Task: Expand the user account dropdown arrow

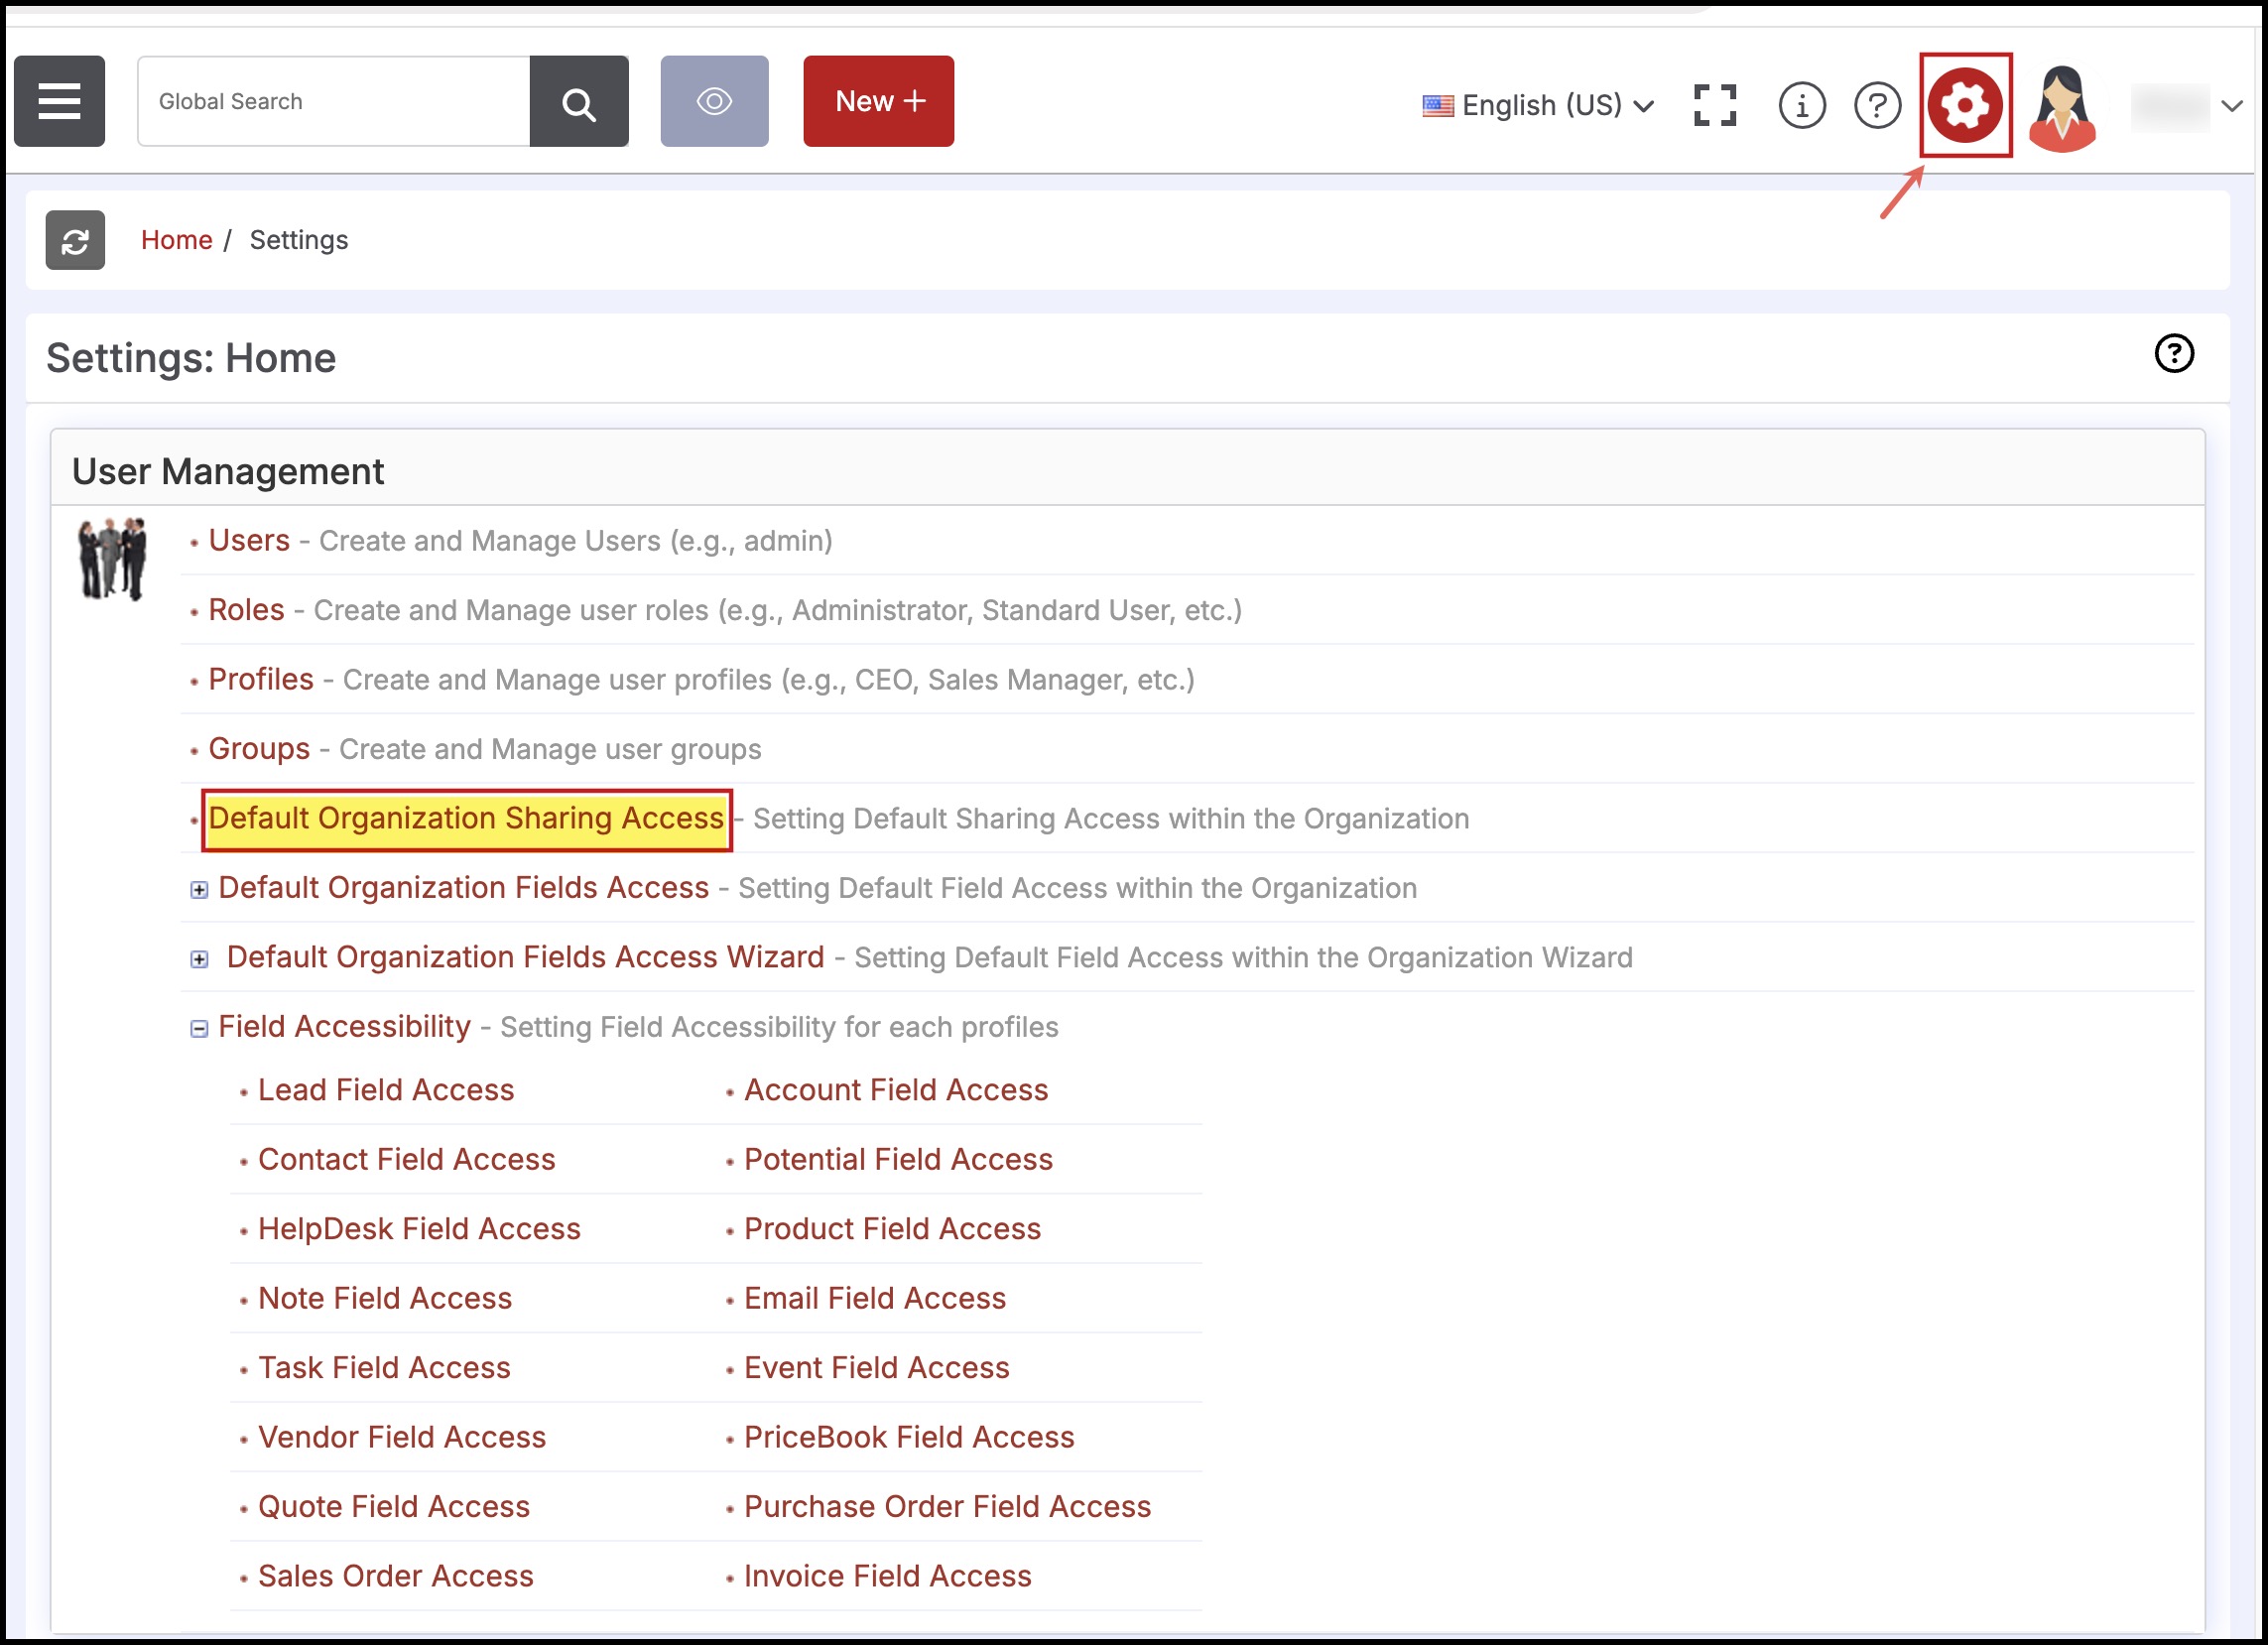Action: pyautogui.click(x=2232, y=105)
